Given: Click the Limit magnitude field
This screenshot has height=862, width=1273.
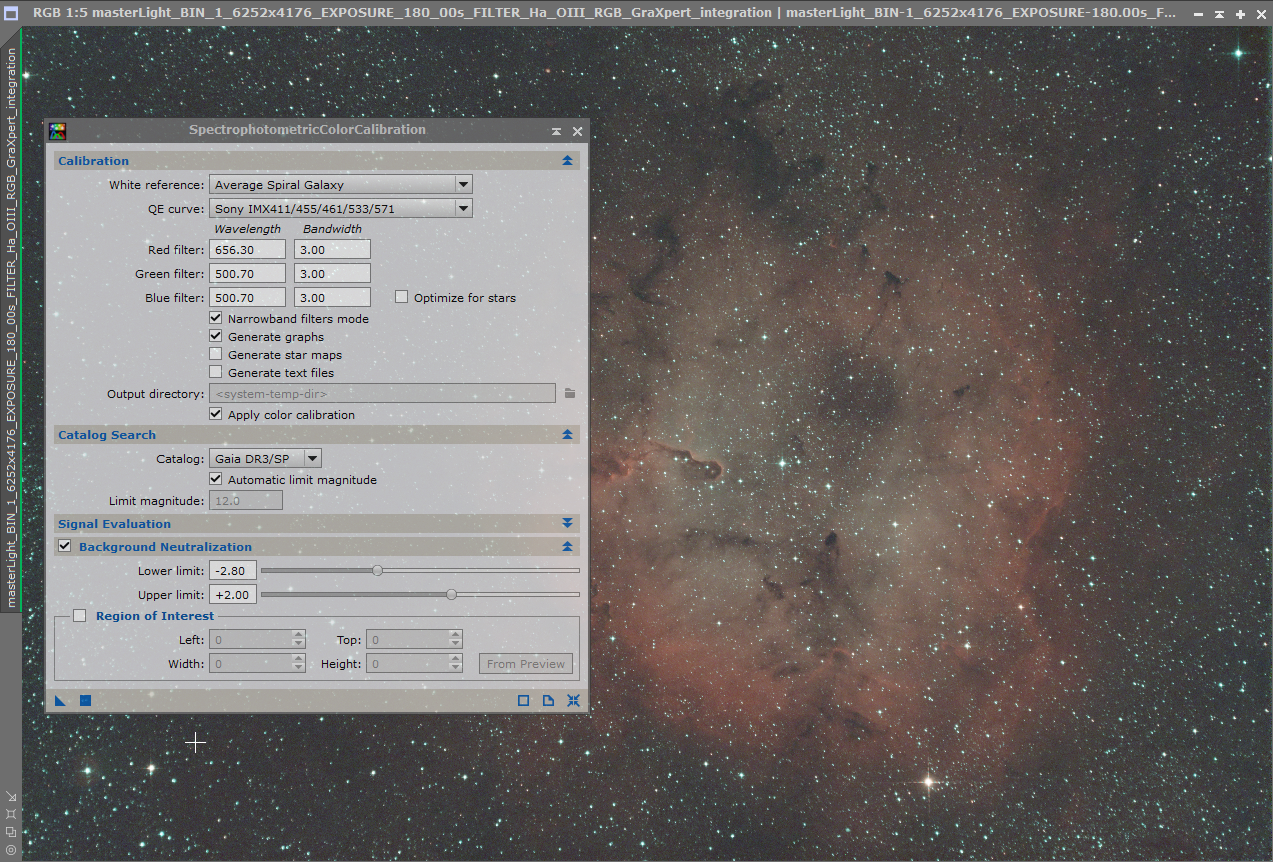Looking at the screenshot, I should pyautogui.click(x=245, y=501).
